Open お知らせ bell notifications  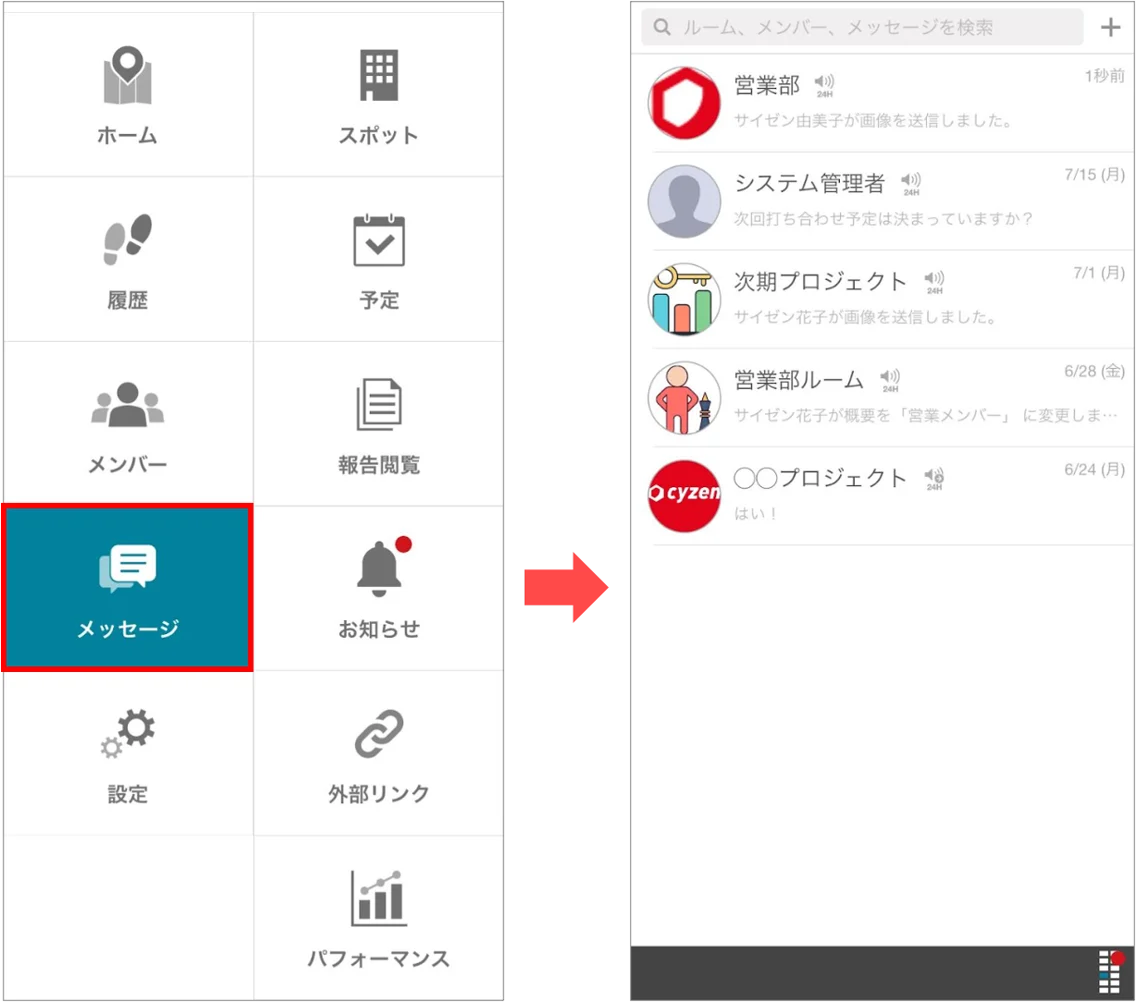379,568
